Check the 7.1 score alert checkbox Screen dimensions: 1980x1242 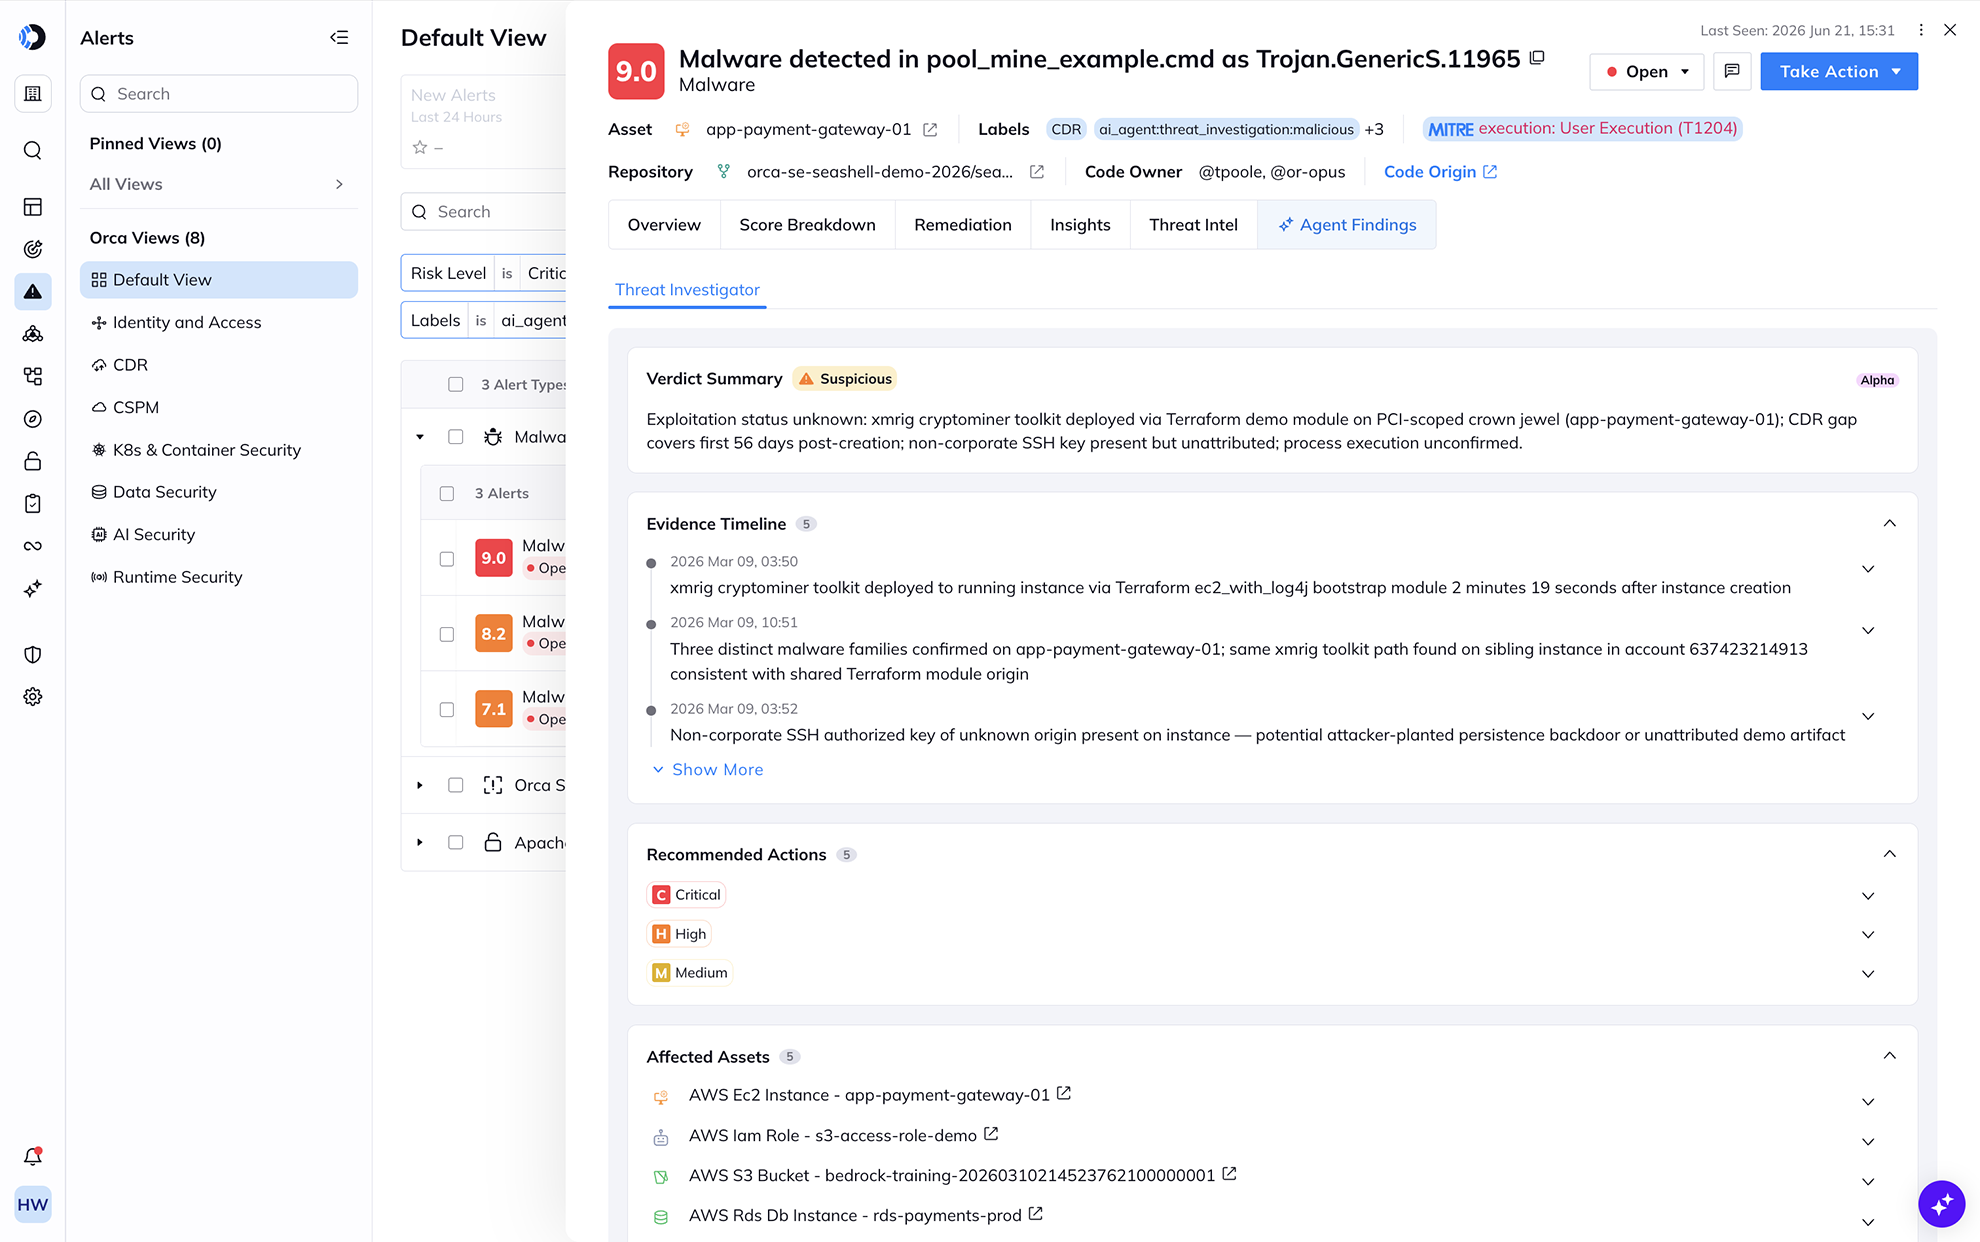[447, 709]
